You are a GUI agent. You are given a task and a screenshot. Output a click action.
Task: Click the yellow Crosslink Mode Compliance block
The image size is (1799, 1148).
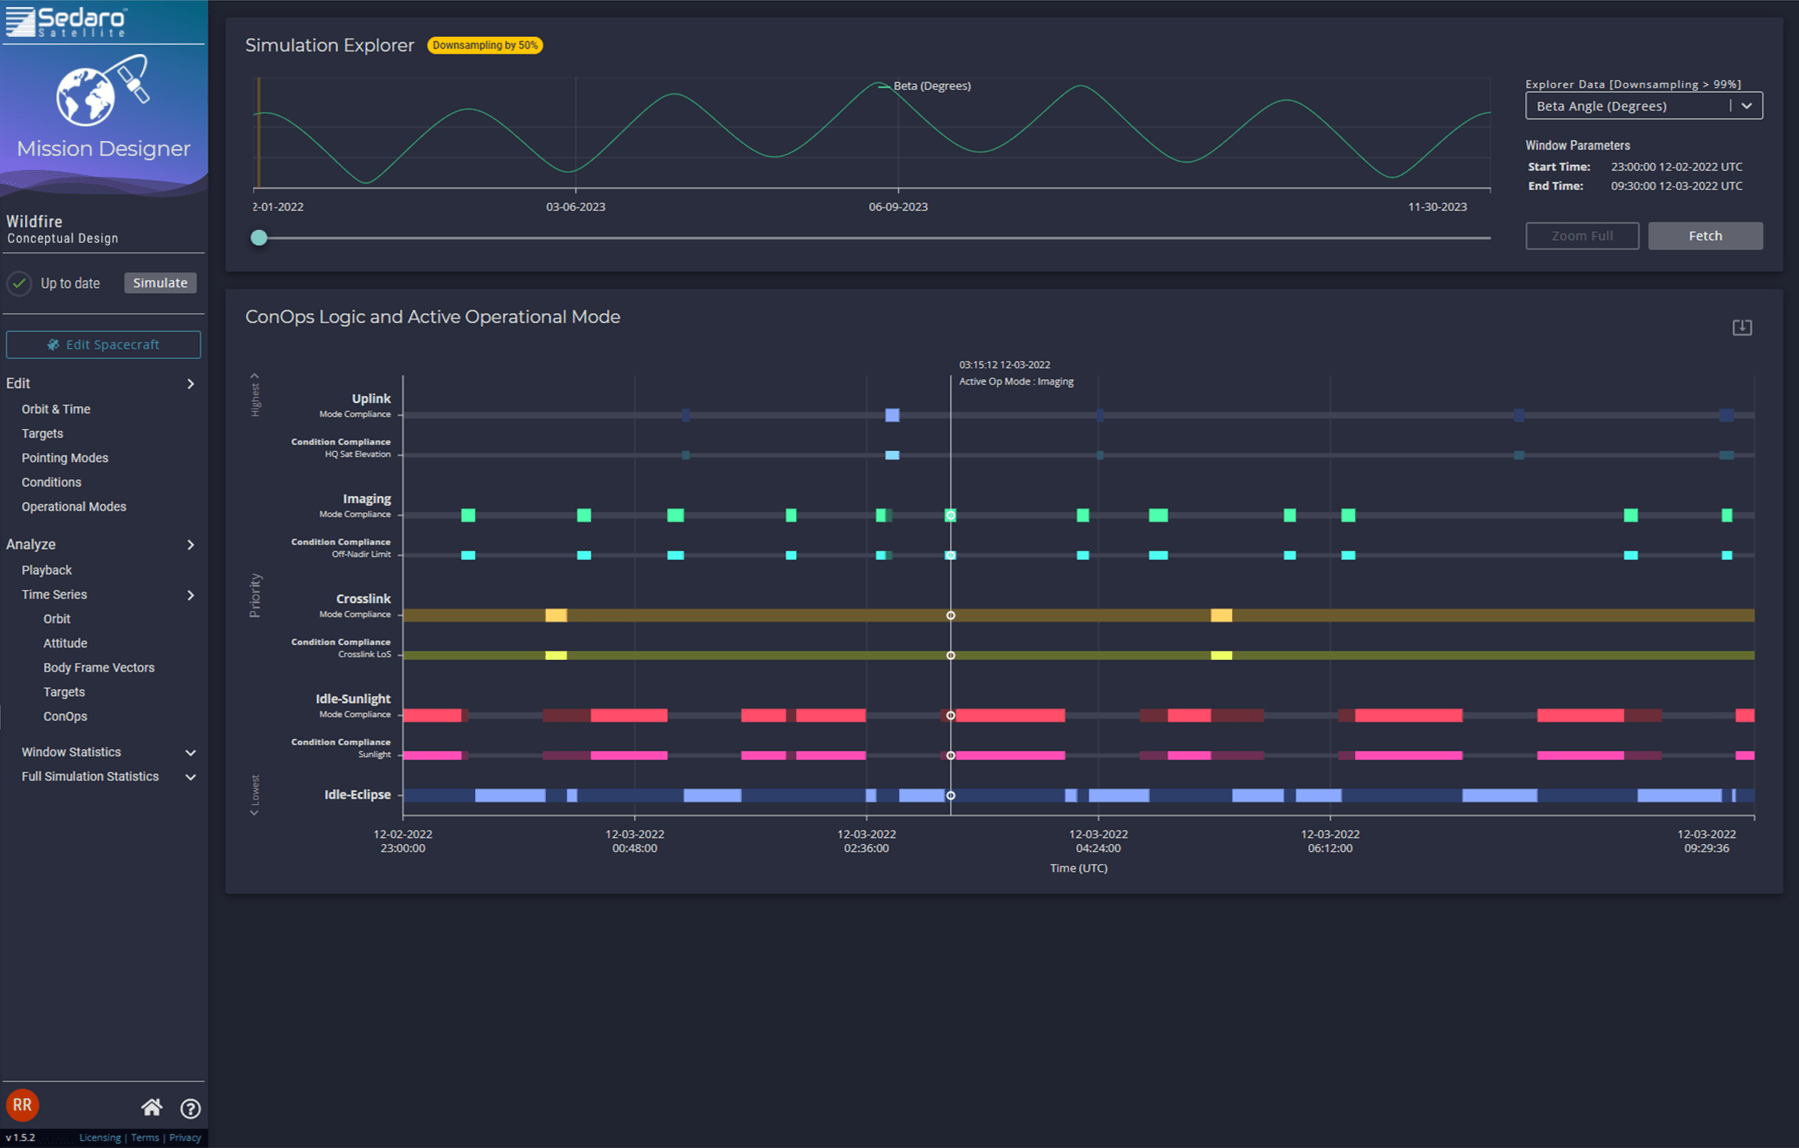[556, 615]
